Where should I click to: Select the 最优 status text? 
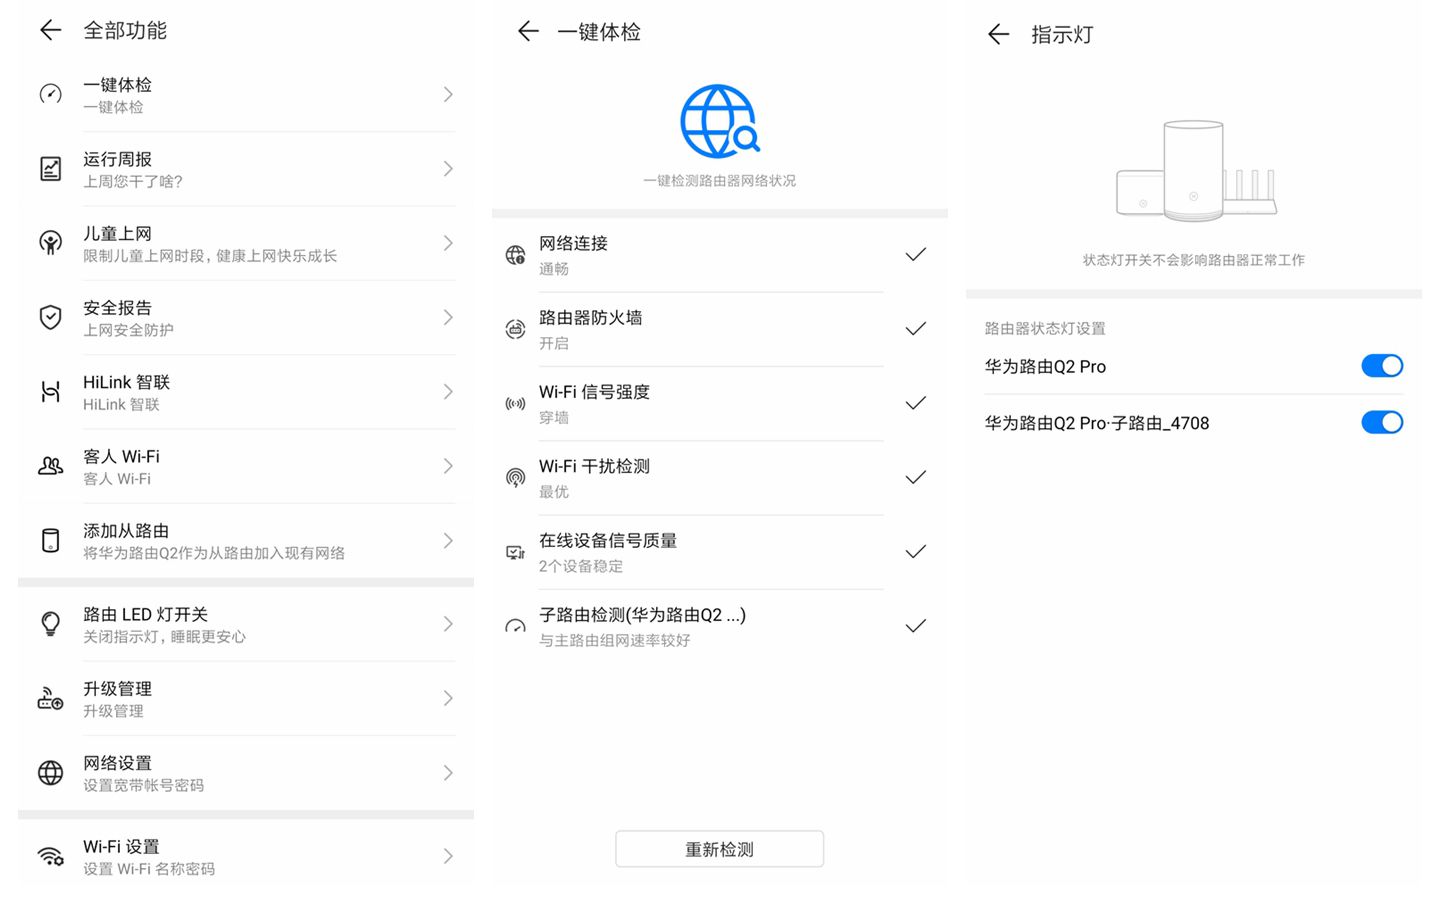click(554, 492)
